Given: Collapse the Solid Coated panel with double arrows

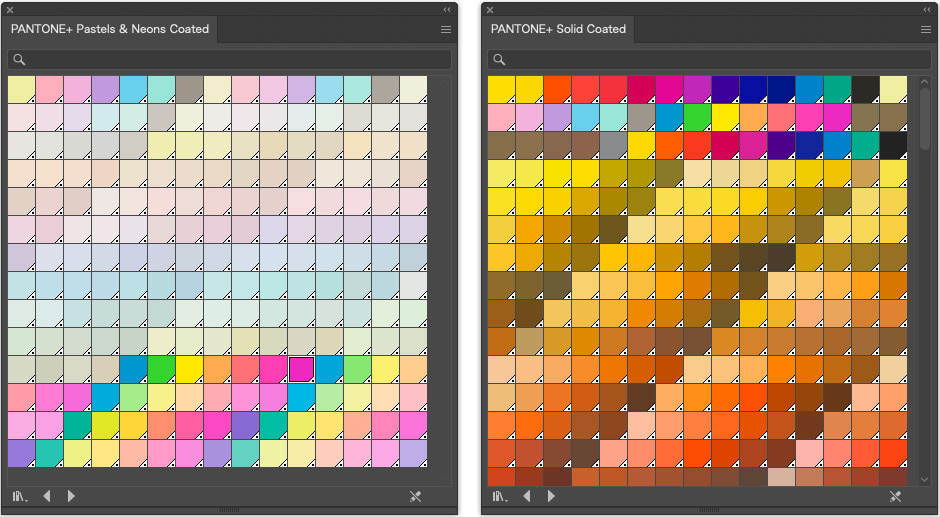Looking at the screenshot, I should [927, 9].
